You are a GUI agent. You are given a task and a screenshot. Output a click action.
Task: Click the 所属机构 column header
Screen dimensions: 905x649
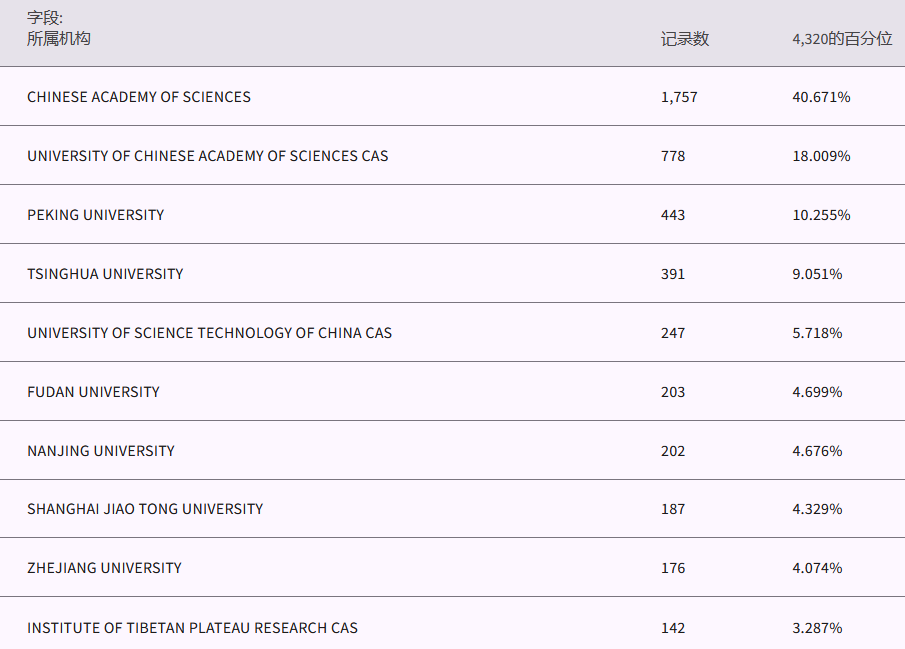point(59,39)
